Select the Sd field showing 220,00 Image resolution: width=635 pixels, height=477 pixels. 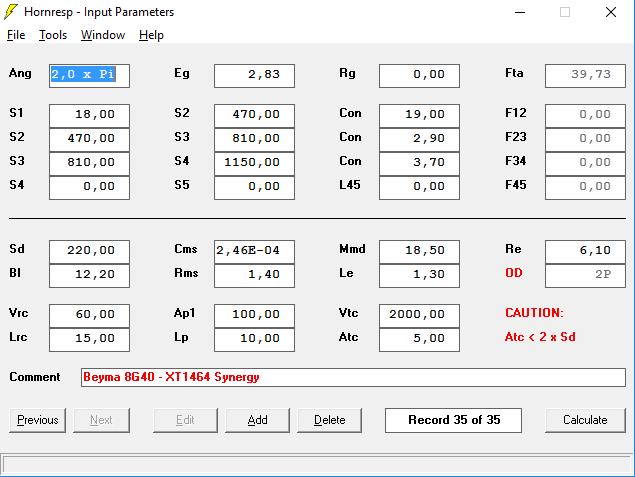point(89,252)
